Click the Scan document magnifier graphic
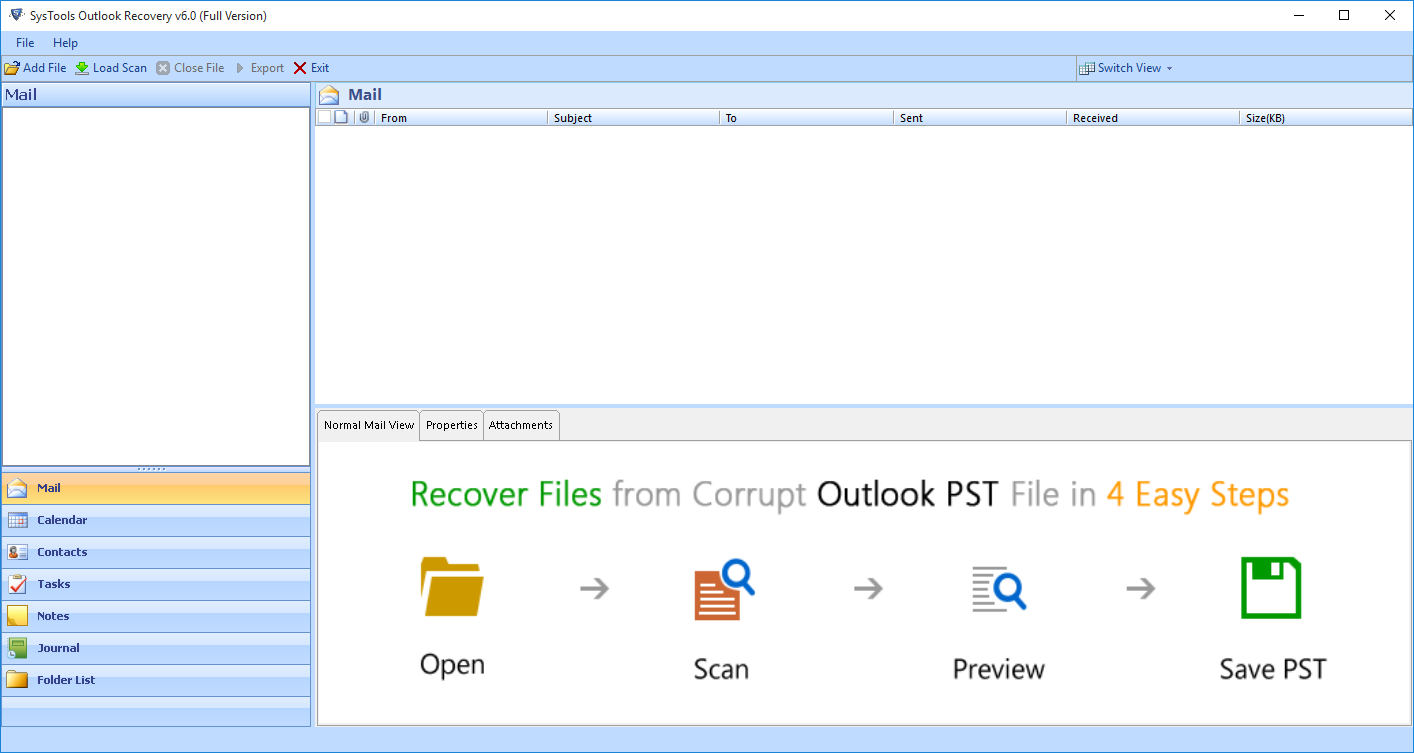 coord(724,590)
